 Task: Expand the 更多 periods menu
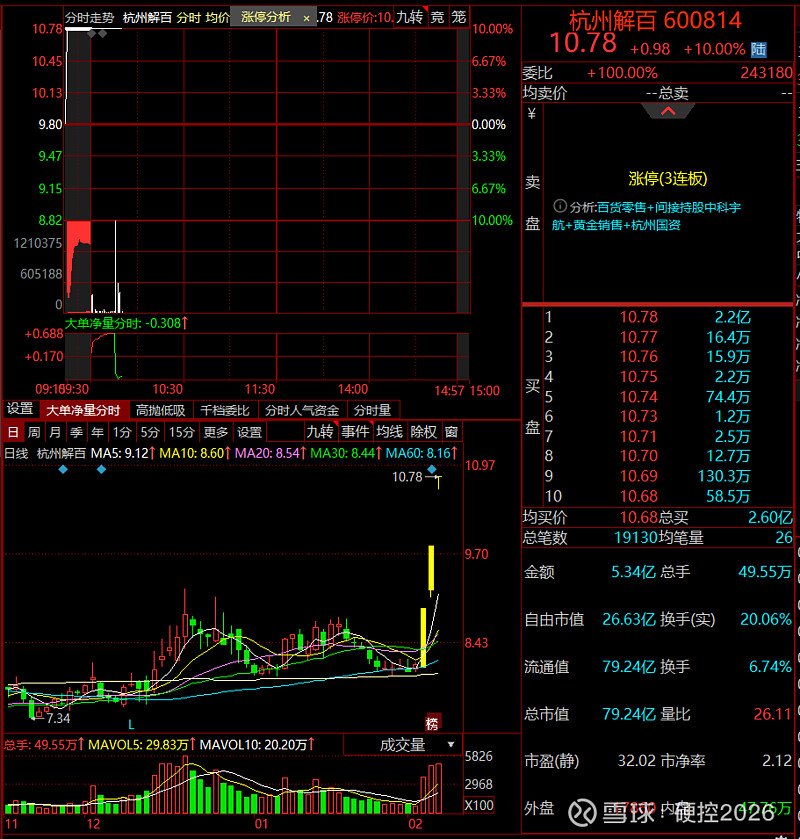(216, 432)
